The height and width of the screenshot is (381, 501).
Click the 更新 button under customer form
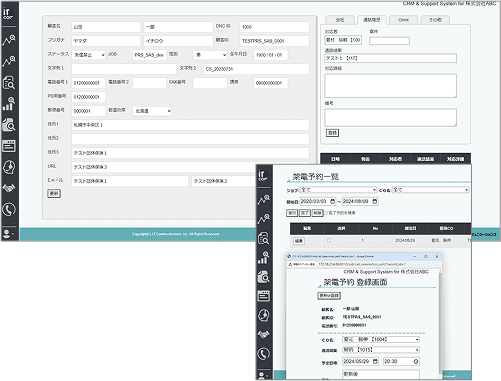pos(54,193)
